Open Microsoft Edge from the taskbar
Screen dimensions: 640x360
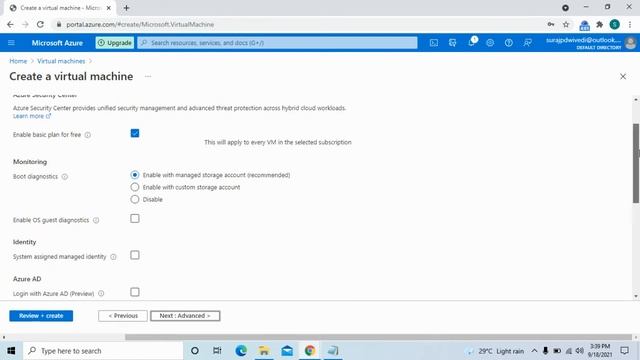coord(241,351)
